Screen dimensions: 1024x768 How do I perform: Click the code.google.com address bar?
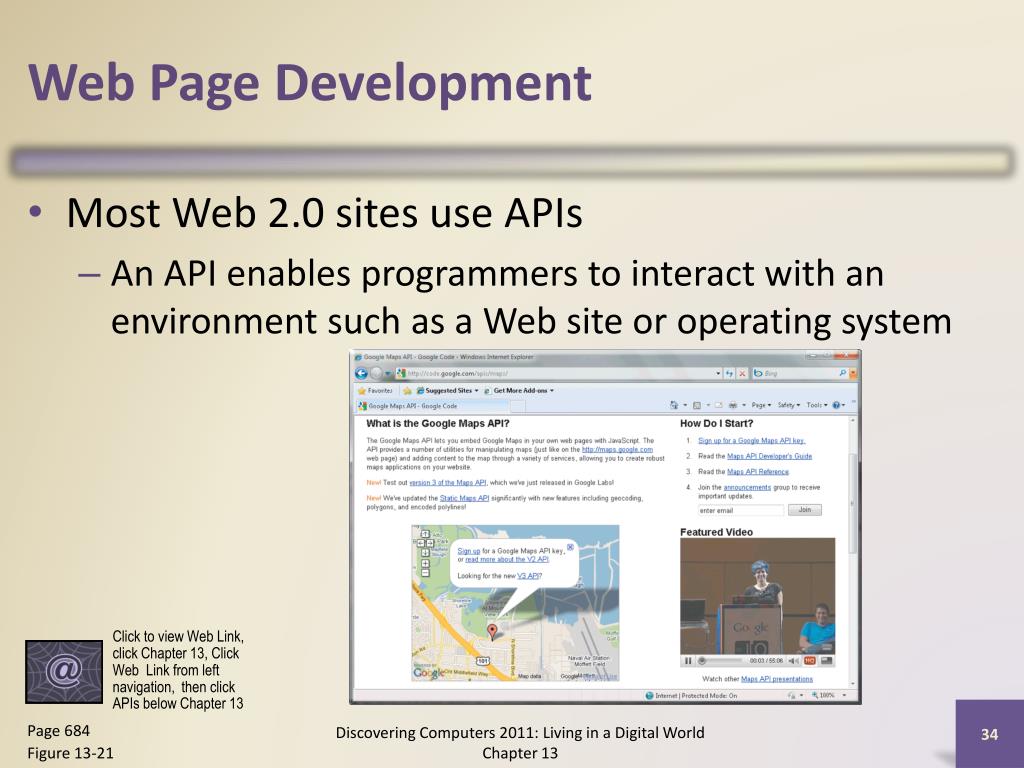(x=558, y=374)
